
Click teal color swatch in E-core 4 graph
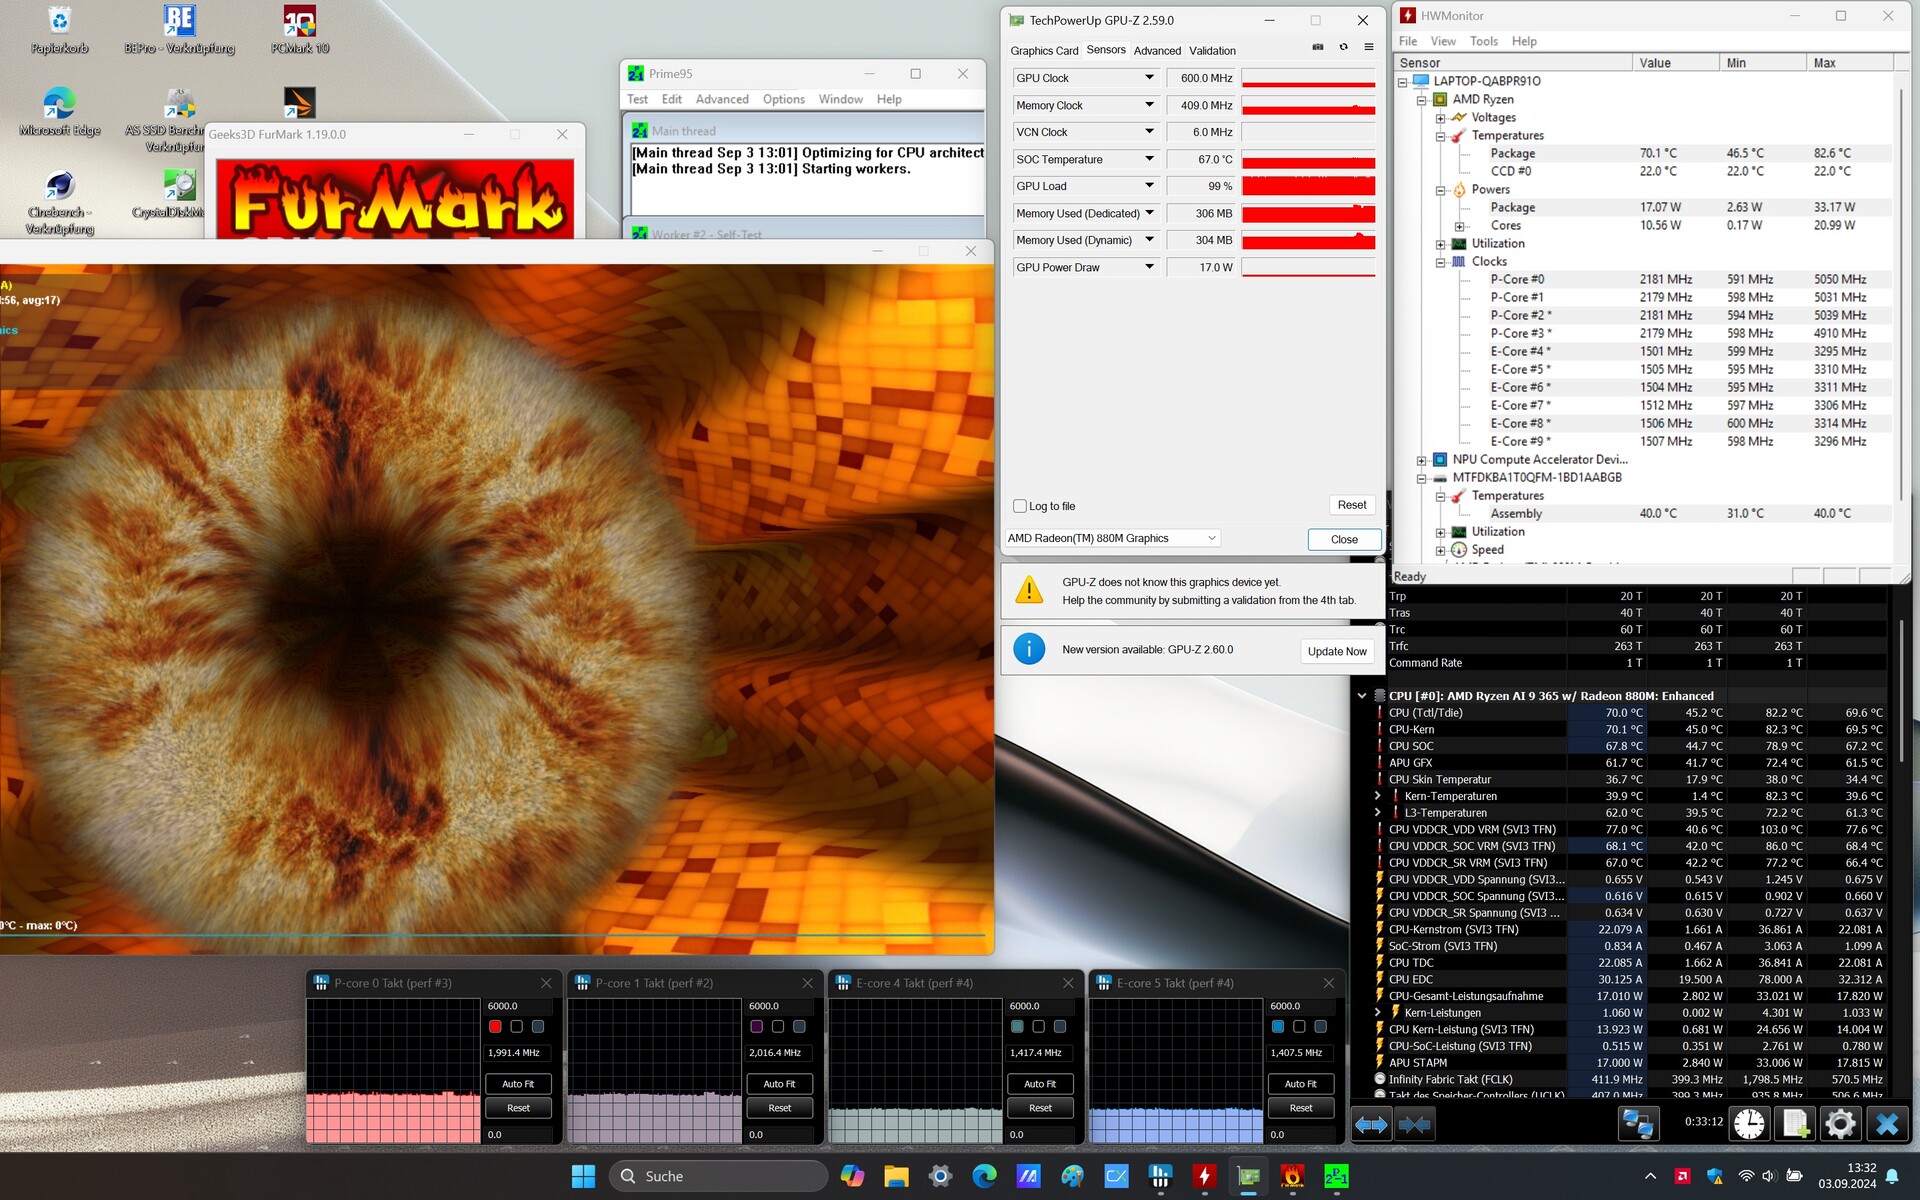pyautogui.click(x=1017, y=1026)
